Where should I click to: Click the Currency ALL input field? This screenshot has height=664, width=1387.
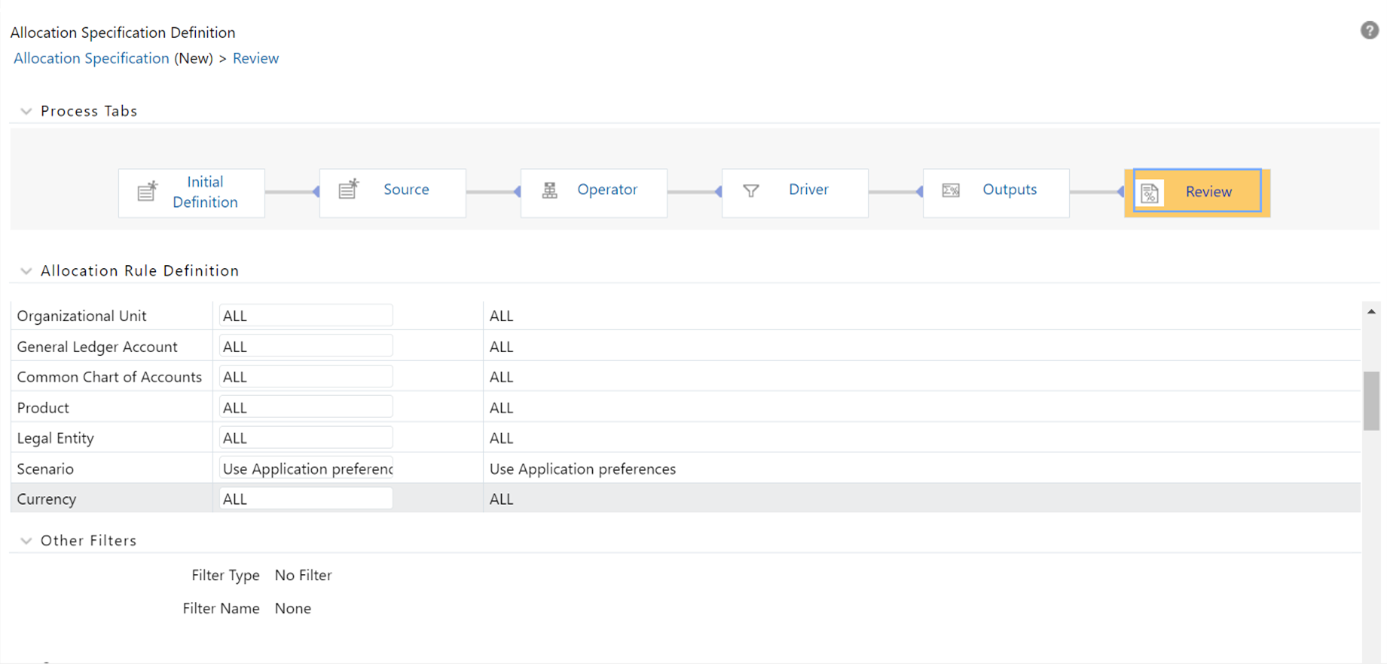click(x=305, y=497)
